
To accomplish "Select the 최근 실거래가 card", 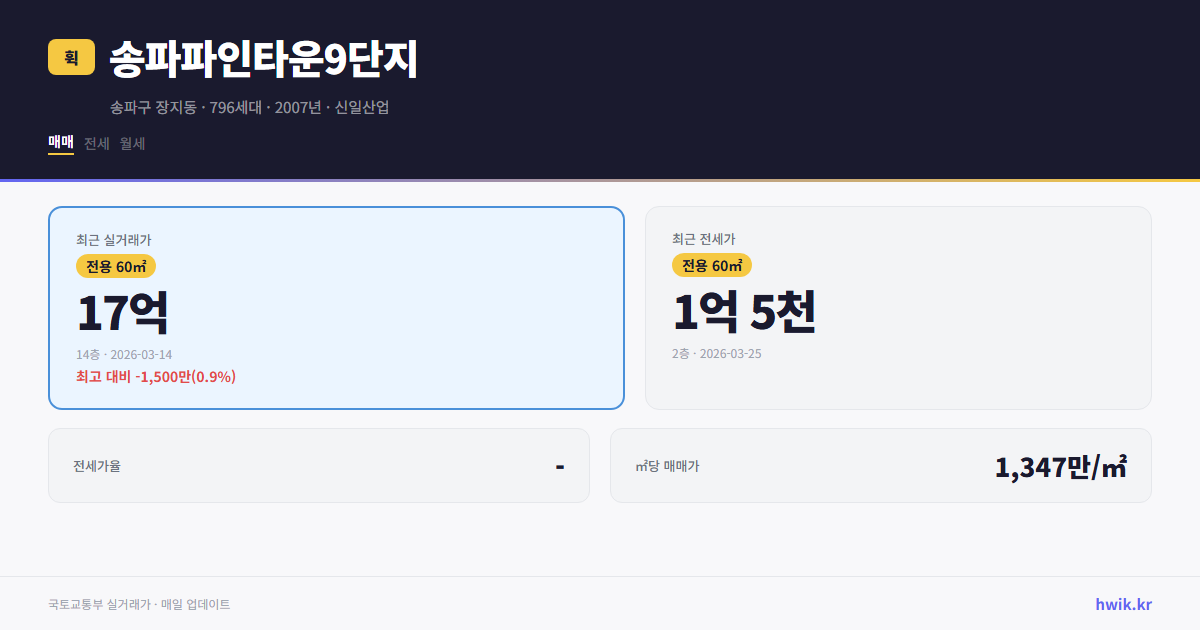I will tap(335, 307).
